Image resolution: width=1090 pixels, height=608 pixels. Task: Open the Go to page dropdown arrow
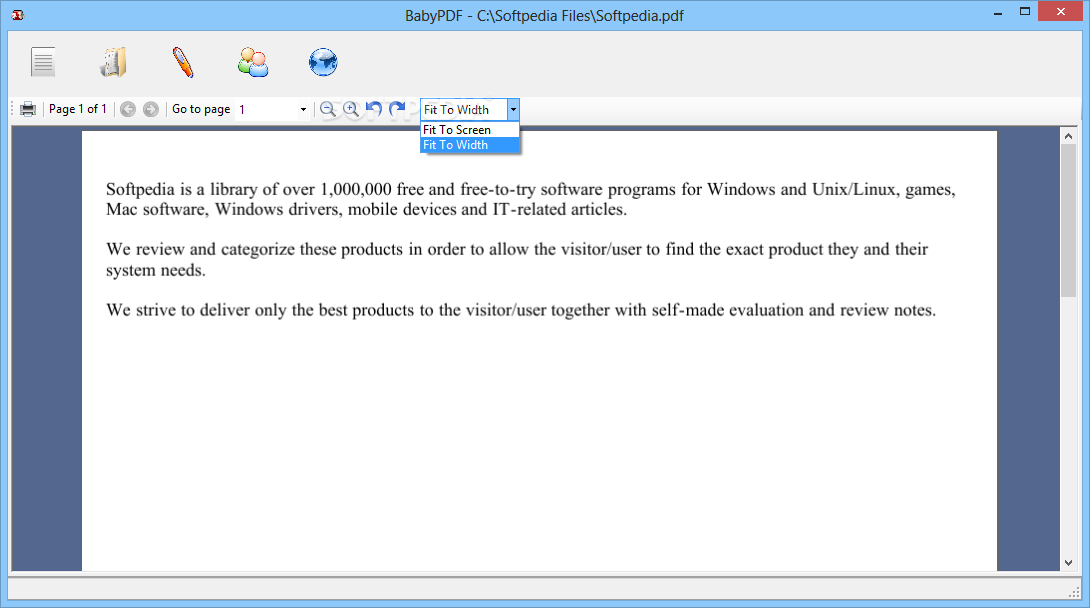(x=303, y=109)
